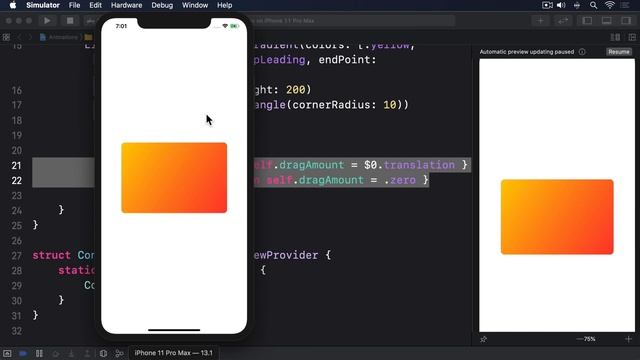Pause program execution
Image resolution: width=640 pixels, height=360 pixels.
click(x=39, y=353)
